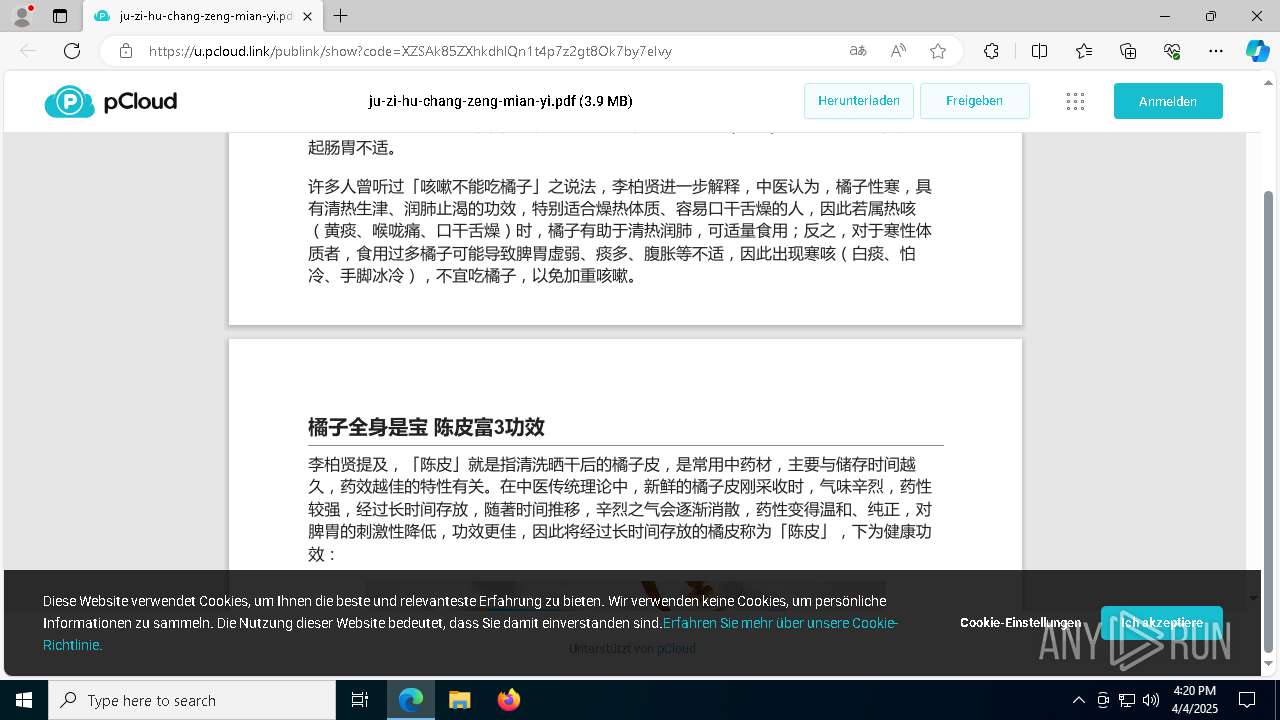Open Firefox from the taskbar

pyautogui.click(x=508, y=700)
